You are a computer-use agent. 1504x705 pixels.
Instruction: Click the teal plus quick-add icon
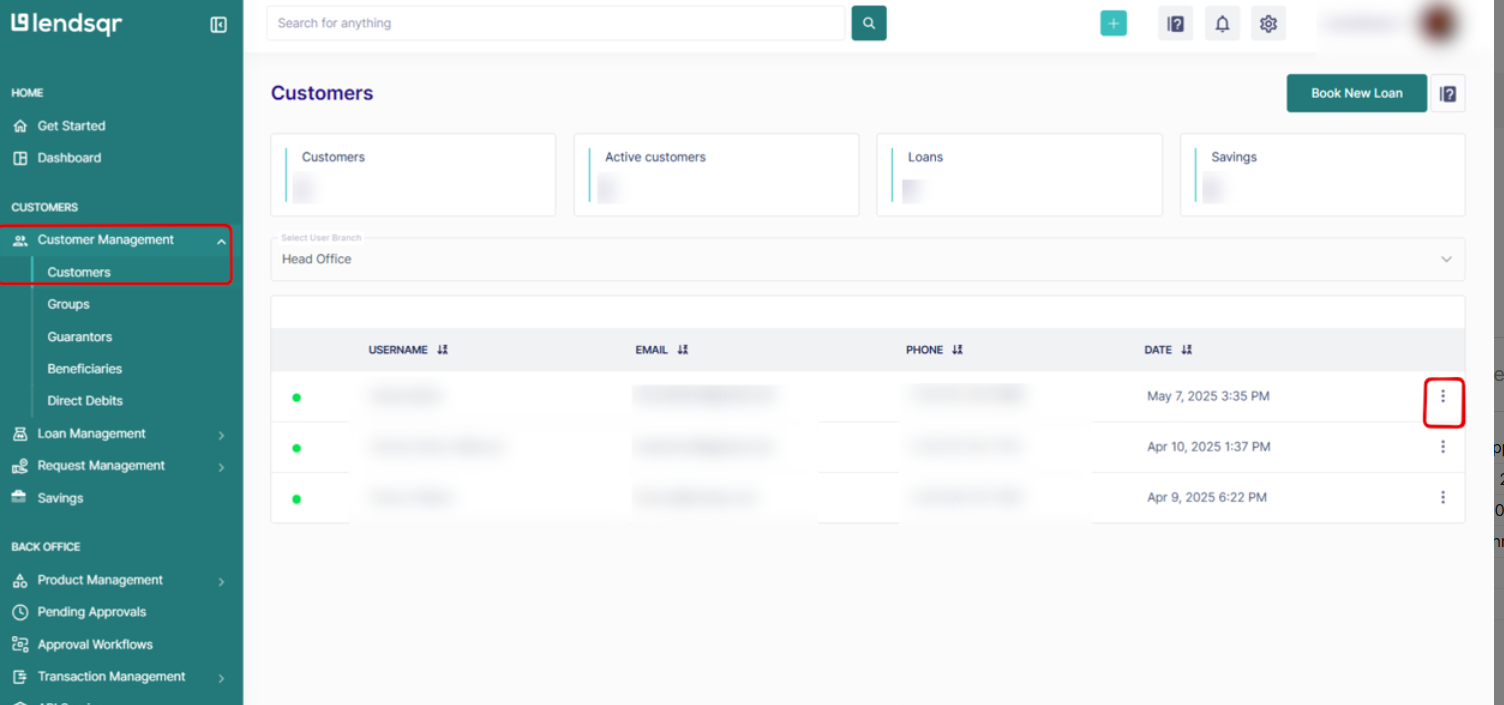pos(1113,24)
